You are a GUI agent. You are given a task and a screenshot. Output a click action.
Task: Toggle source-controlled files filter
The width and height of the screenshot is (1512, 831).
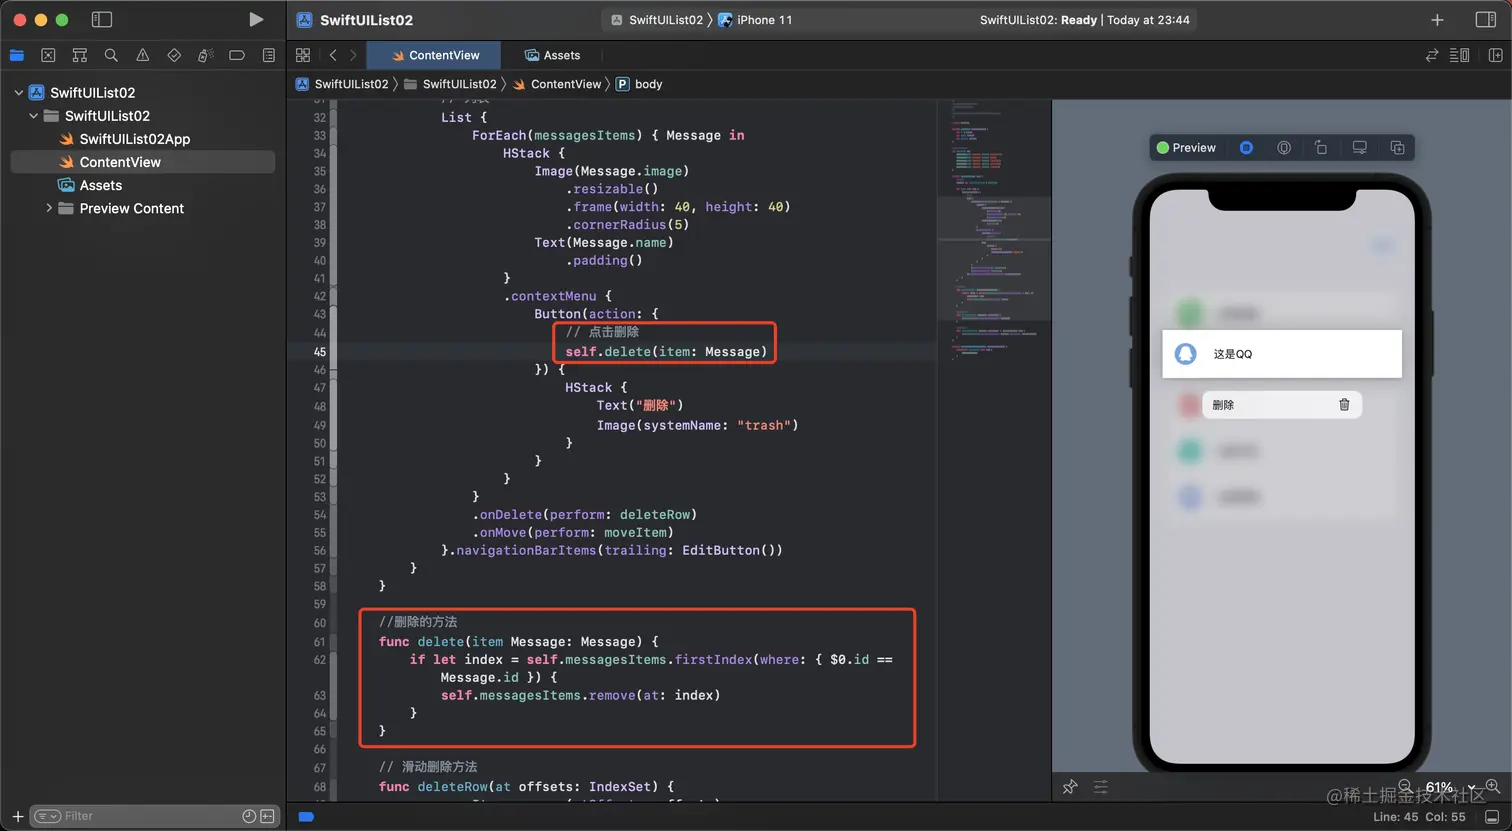(267, 816)
